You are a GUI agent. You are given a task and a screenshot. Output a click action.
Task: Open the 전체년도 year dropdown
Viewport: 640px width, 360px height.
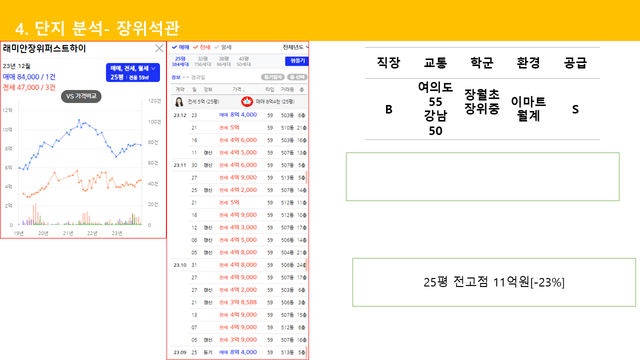coord(296,47)
